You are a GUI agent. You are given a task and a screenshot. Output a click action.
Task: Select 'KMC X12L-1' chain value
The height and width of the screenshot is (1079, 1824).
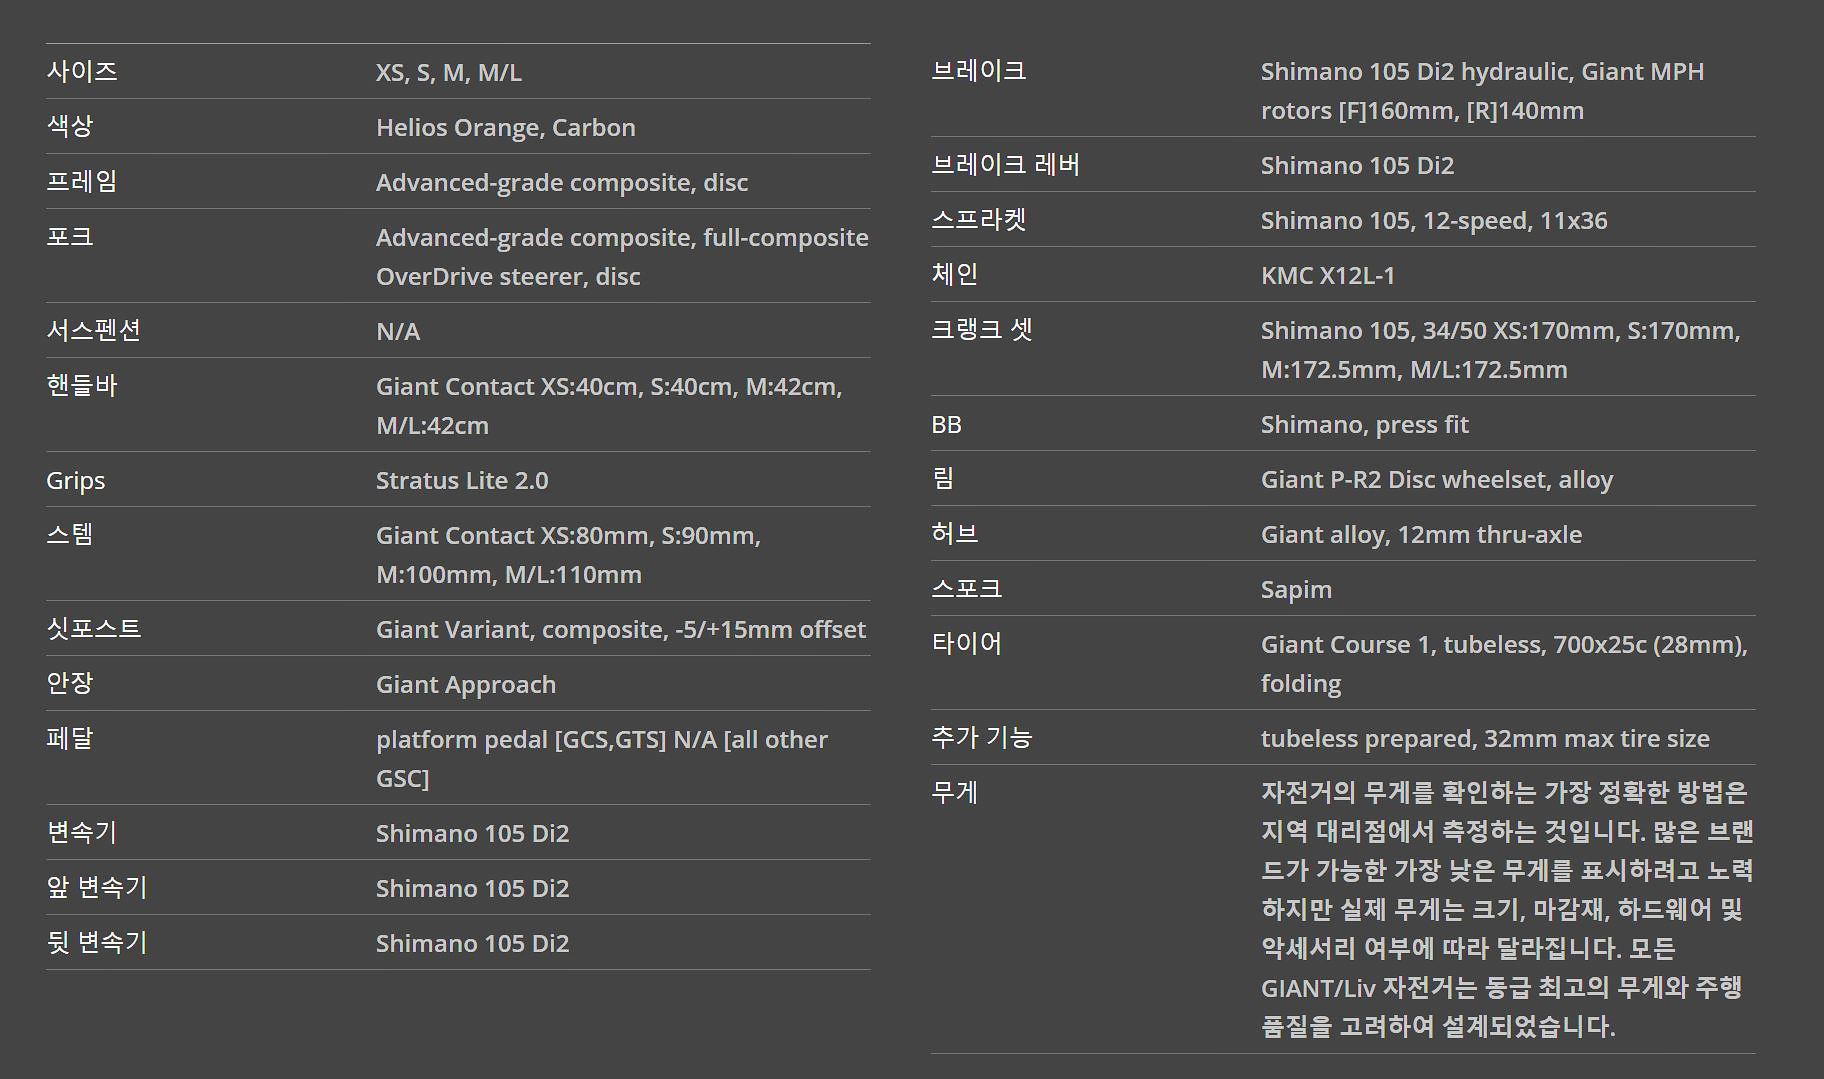click(x=1328, y=275)
